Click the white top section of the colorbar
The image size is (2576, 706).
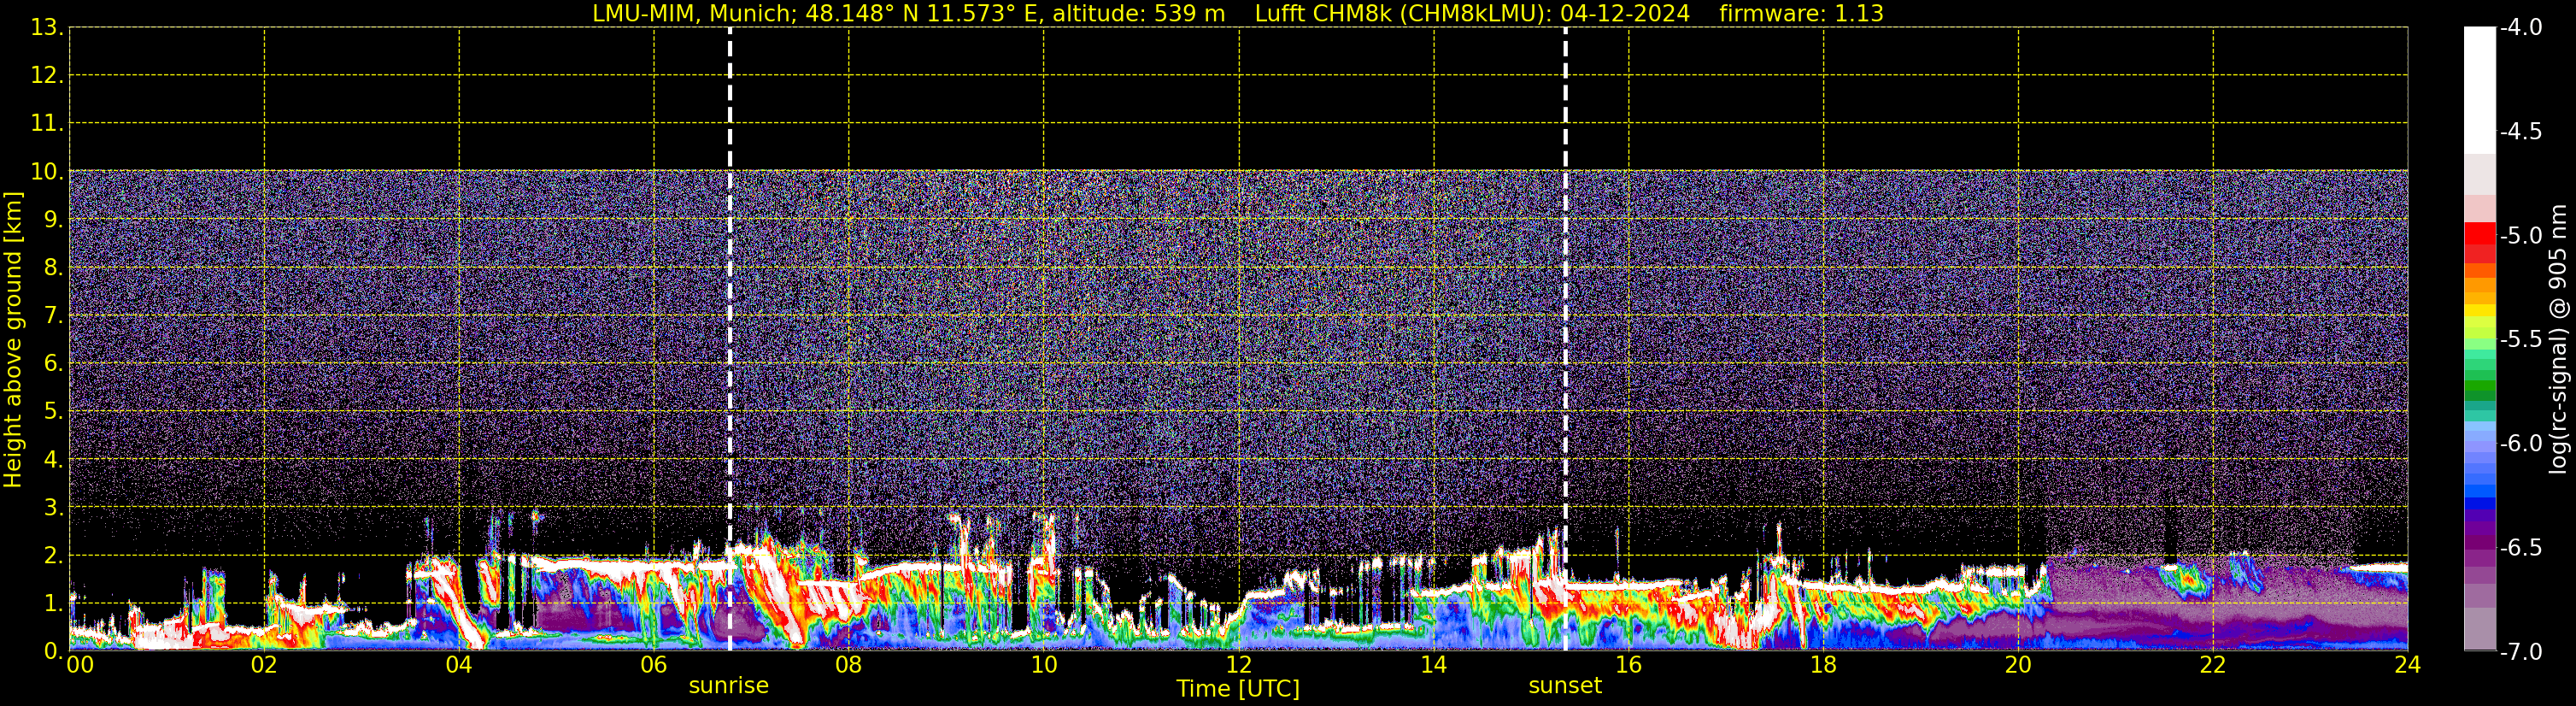pyautogui.click(x=2480, y=90)
